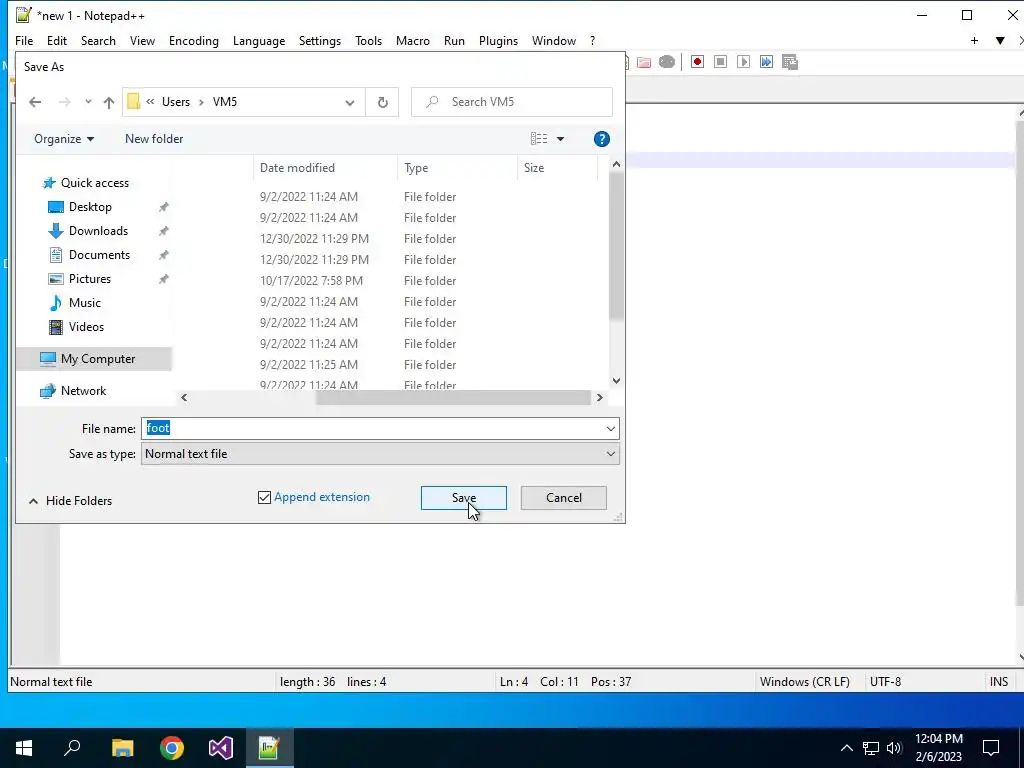
Task: Click the gray monitoring toolbar icon
Action: [x=667, y=62]
